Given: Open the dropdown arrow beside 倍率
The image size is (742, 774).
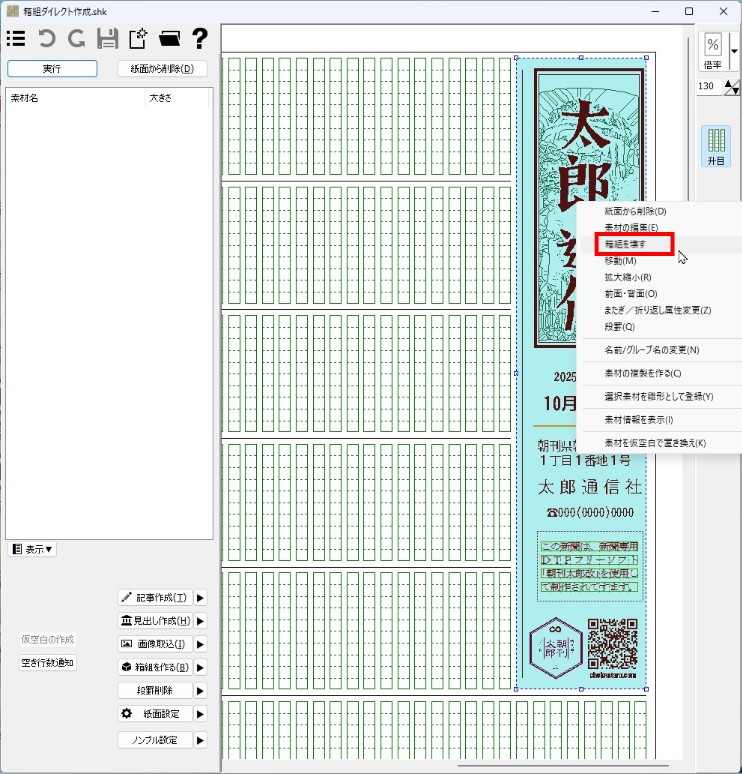Looking at the screenshot, I should pos(734,49).
